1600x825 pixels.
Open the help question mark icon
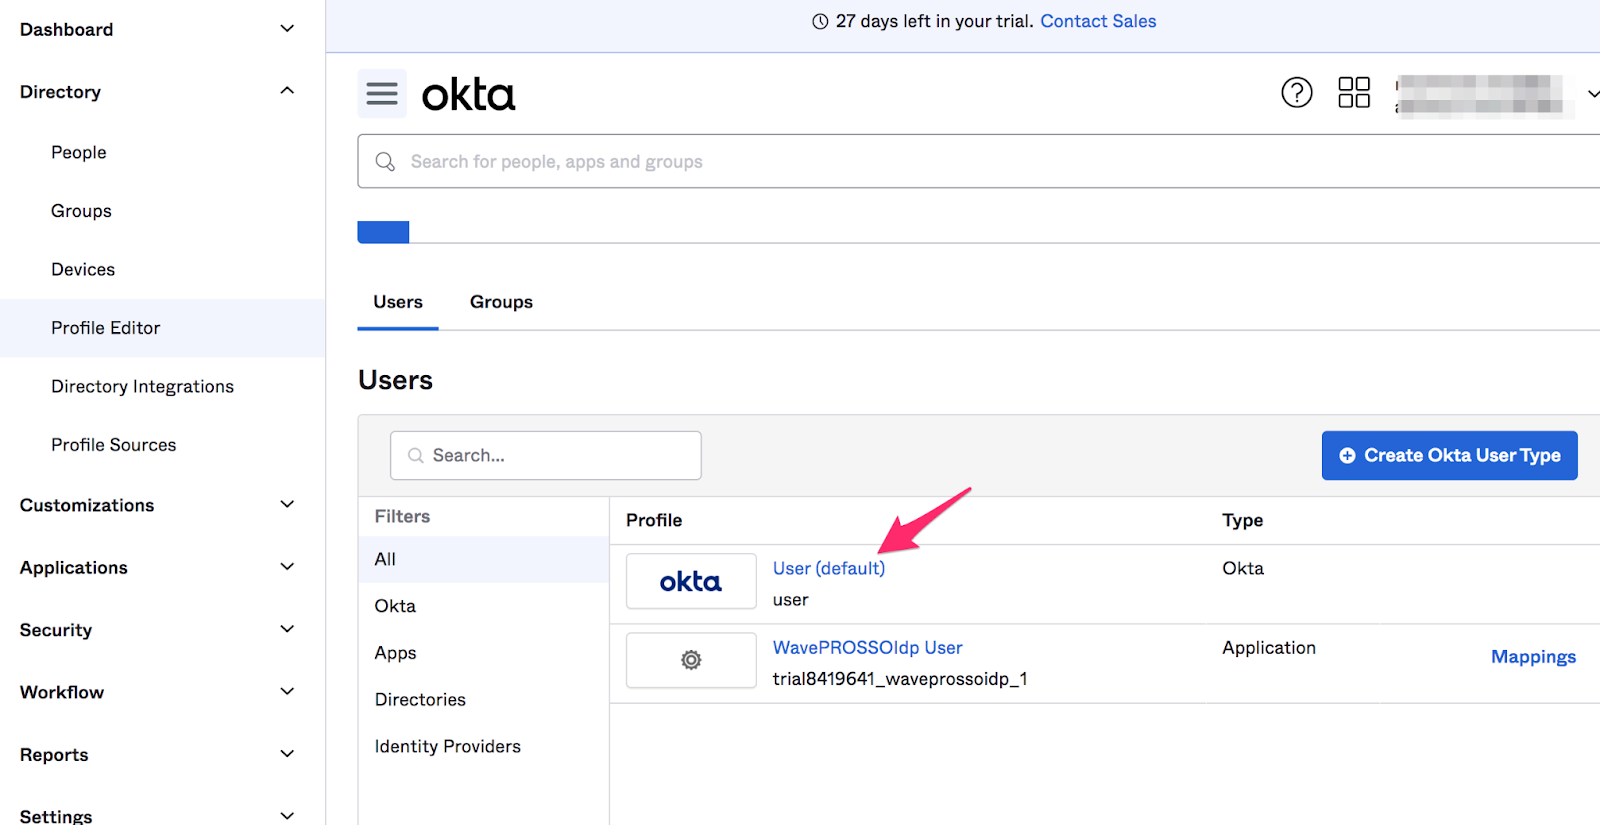[x=1297, y=93]
